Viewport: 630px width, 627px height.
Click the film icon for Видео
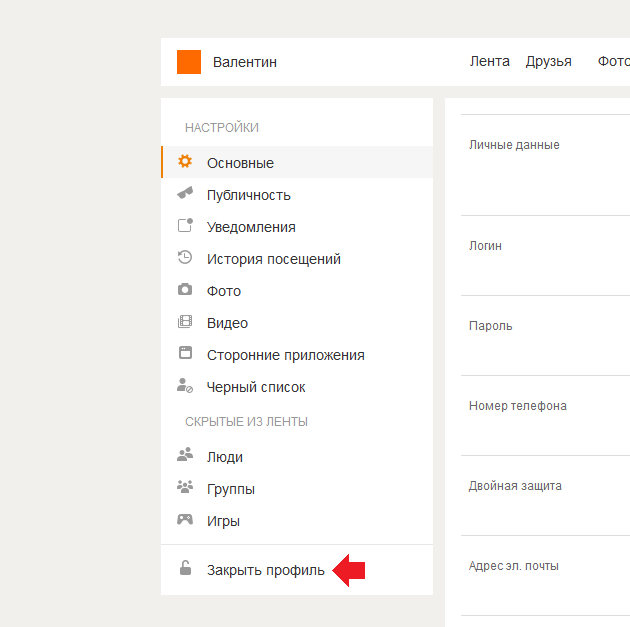tap(185, 322)
